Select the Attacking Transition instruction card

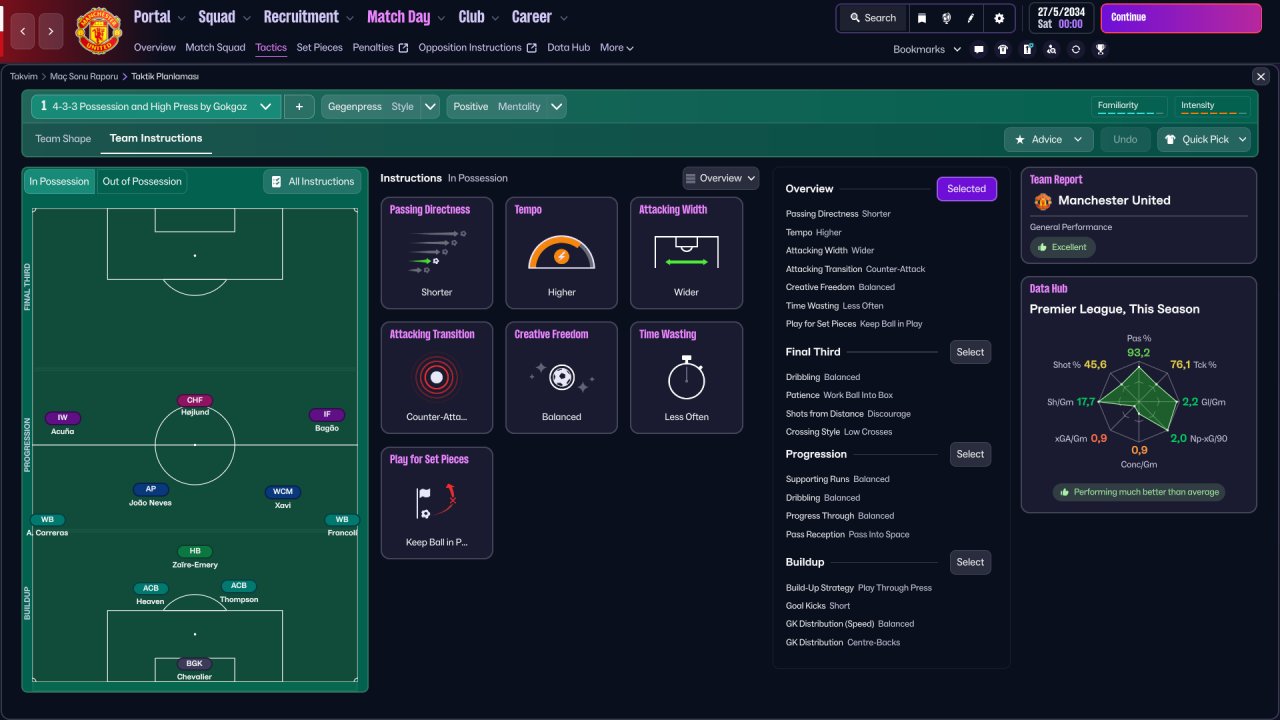[x=437, y=377]
